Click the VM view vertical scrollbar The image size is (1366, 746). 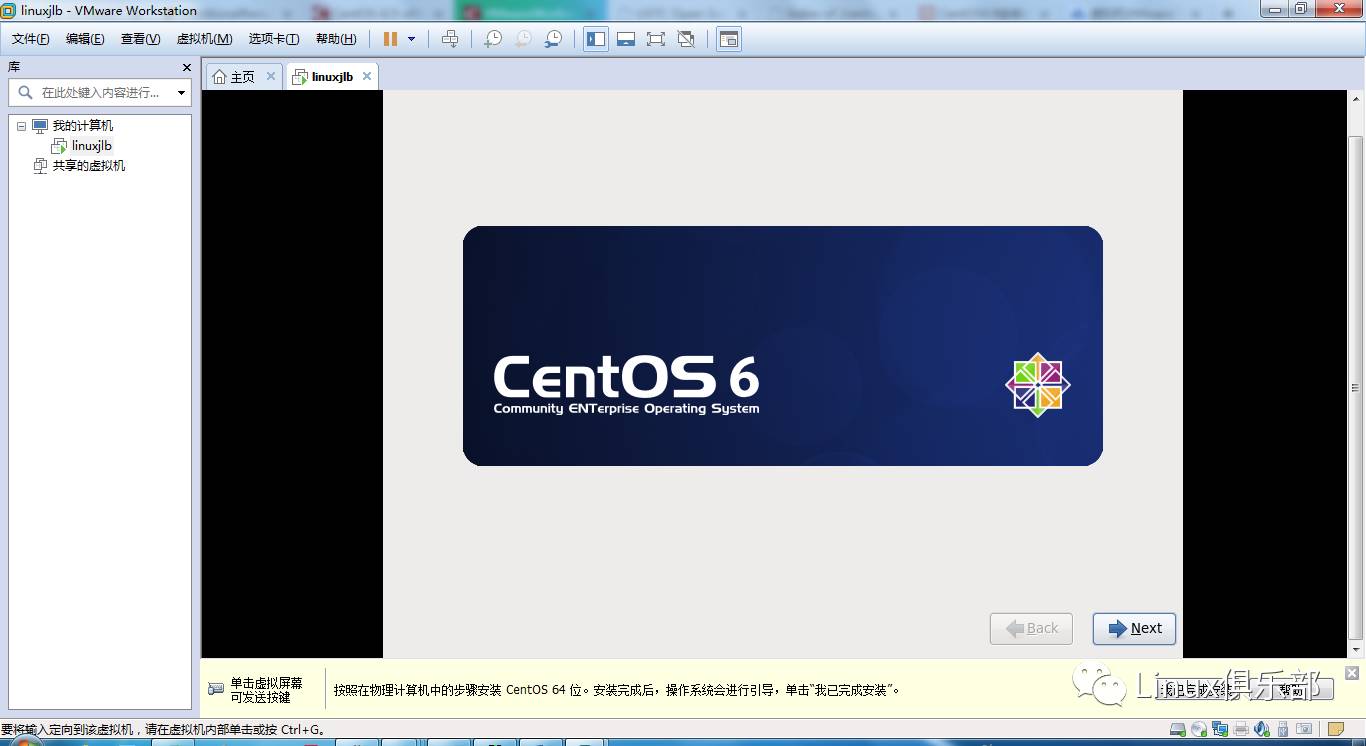point(1356,388)
